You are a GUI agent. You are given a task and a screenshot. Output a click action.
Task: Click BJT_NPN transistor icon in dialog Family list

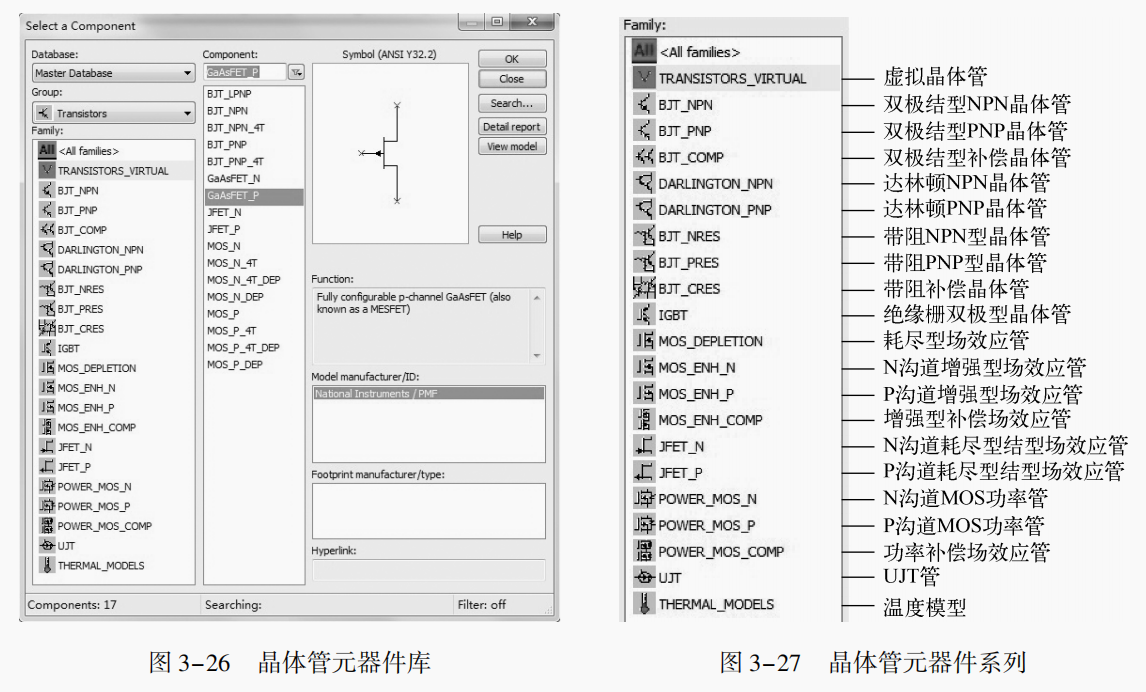pos(47,190)
